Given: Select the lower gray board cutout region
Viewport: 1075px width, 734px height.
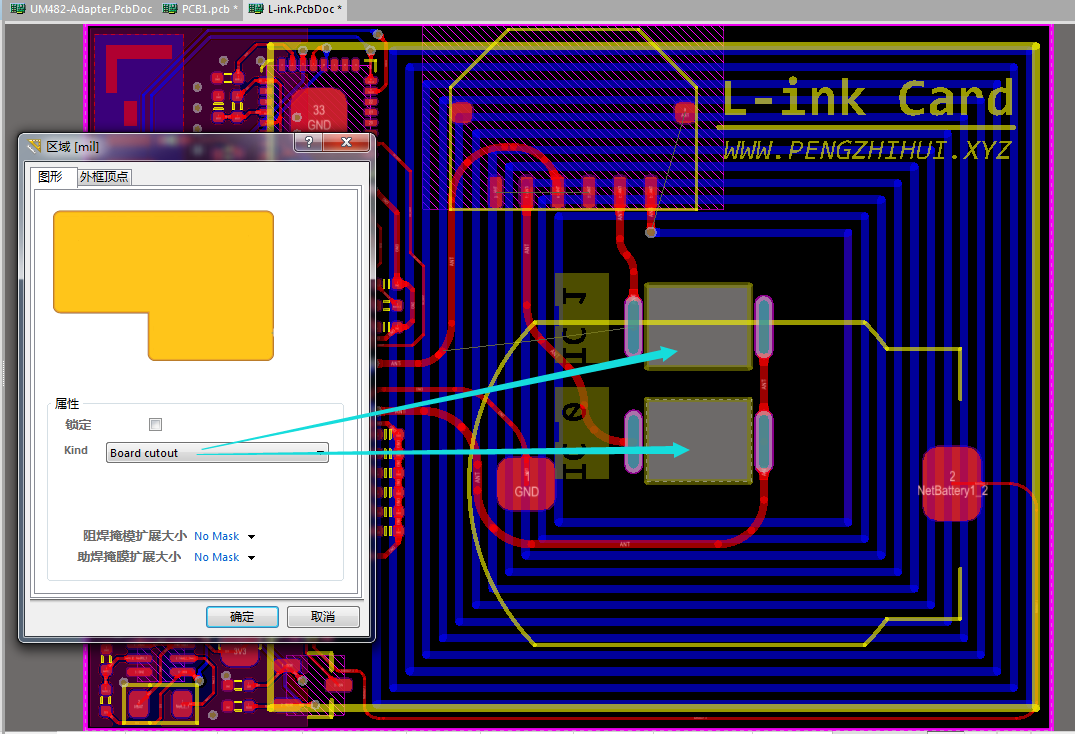Looking at the screenshot, I should click(698, 440).
